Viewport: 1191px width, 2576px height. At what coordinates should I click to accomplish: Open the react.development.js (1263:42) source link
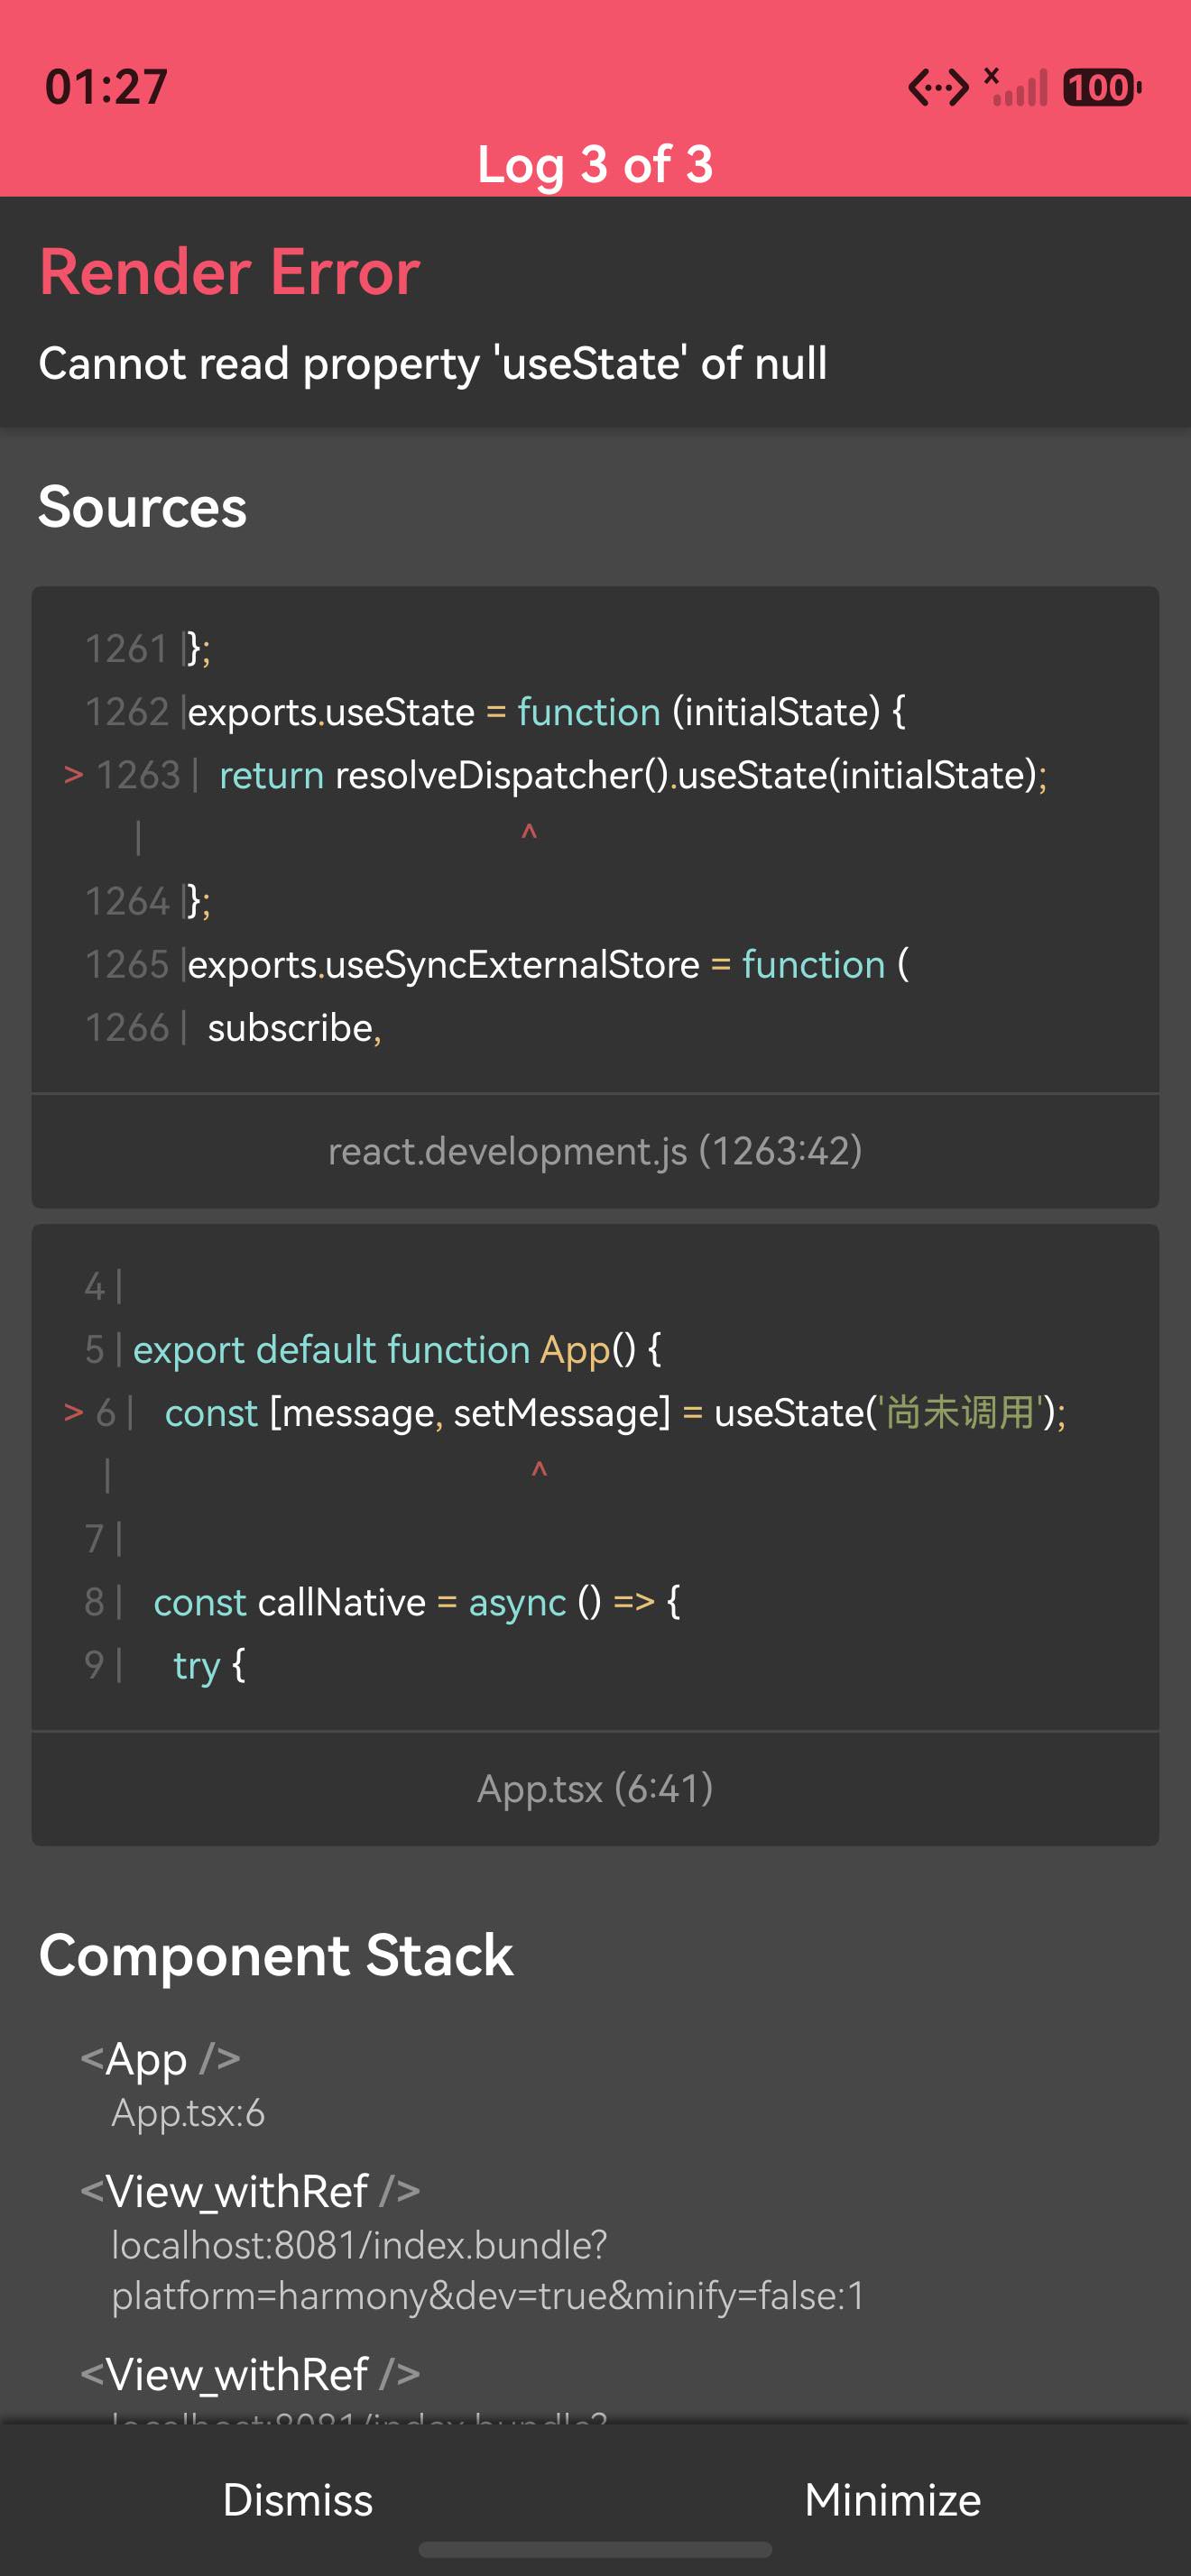click(595, 1151)
